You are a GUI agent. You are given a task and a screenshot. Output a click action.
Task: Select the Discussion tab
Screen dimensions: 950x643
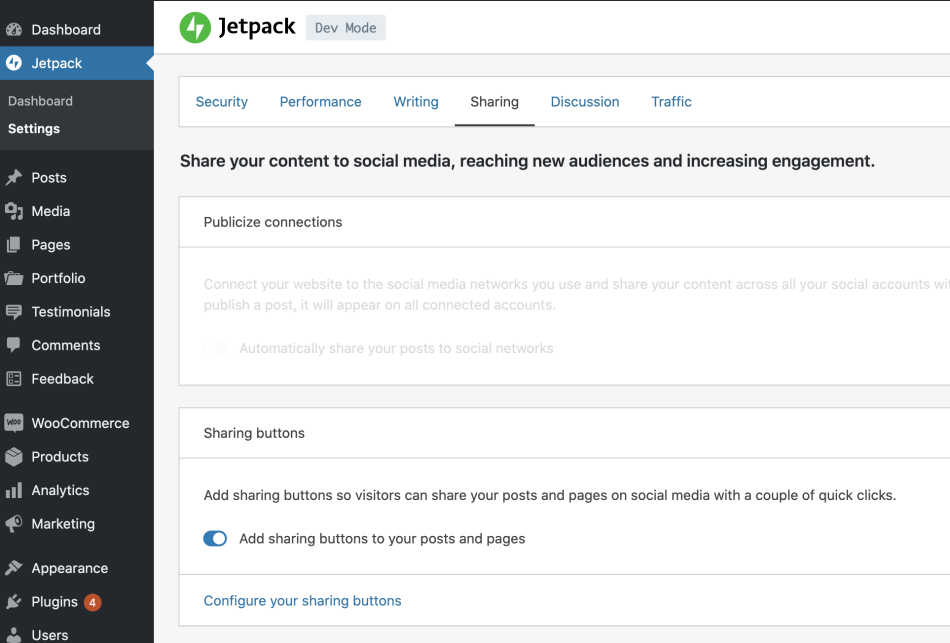(x=585, y=102)
